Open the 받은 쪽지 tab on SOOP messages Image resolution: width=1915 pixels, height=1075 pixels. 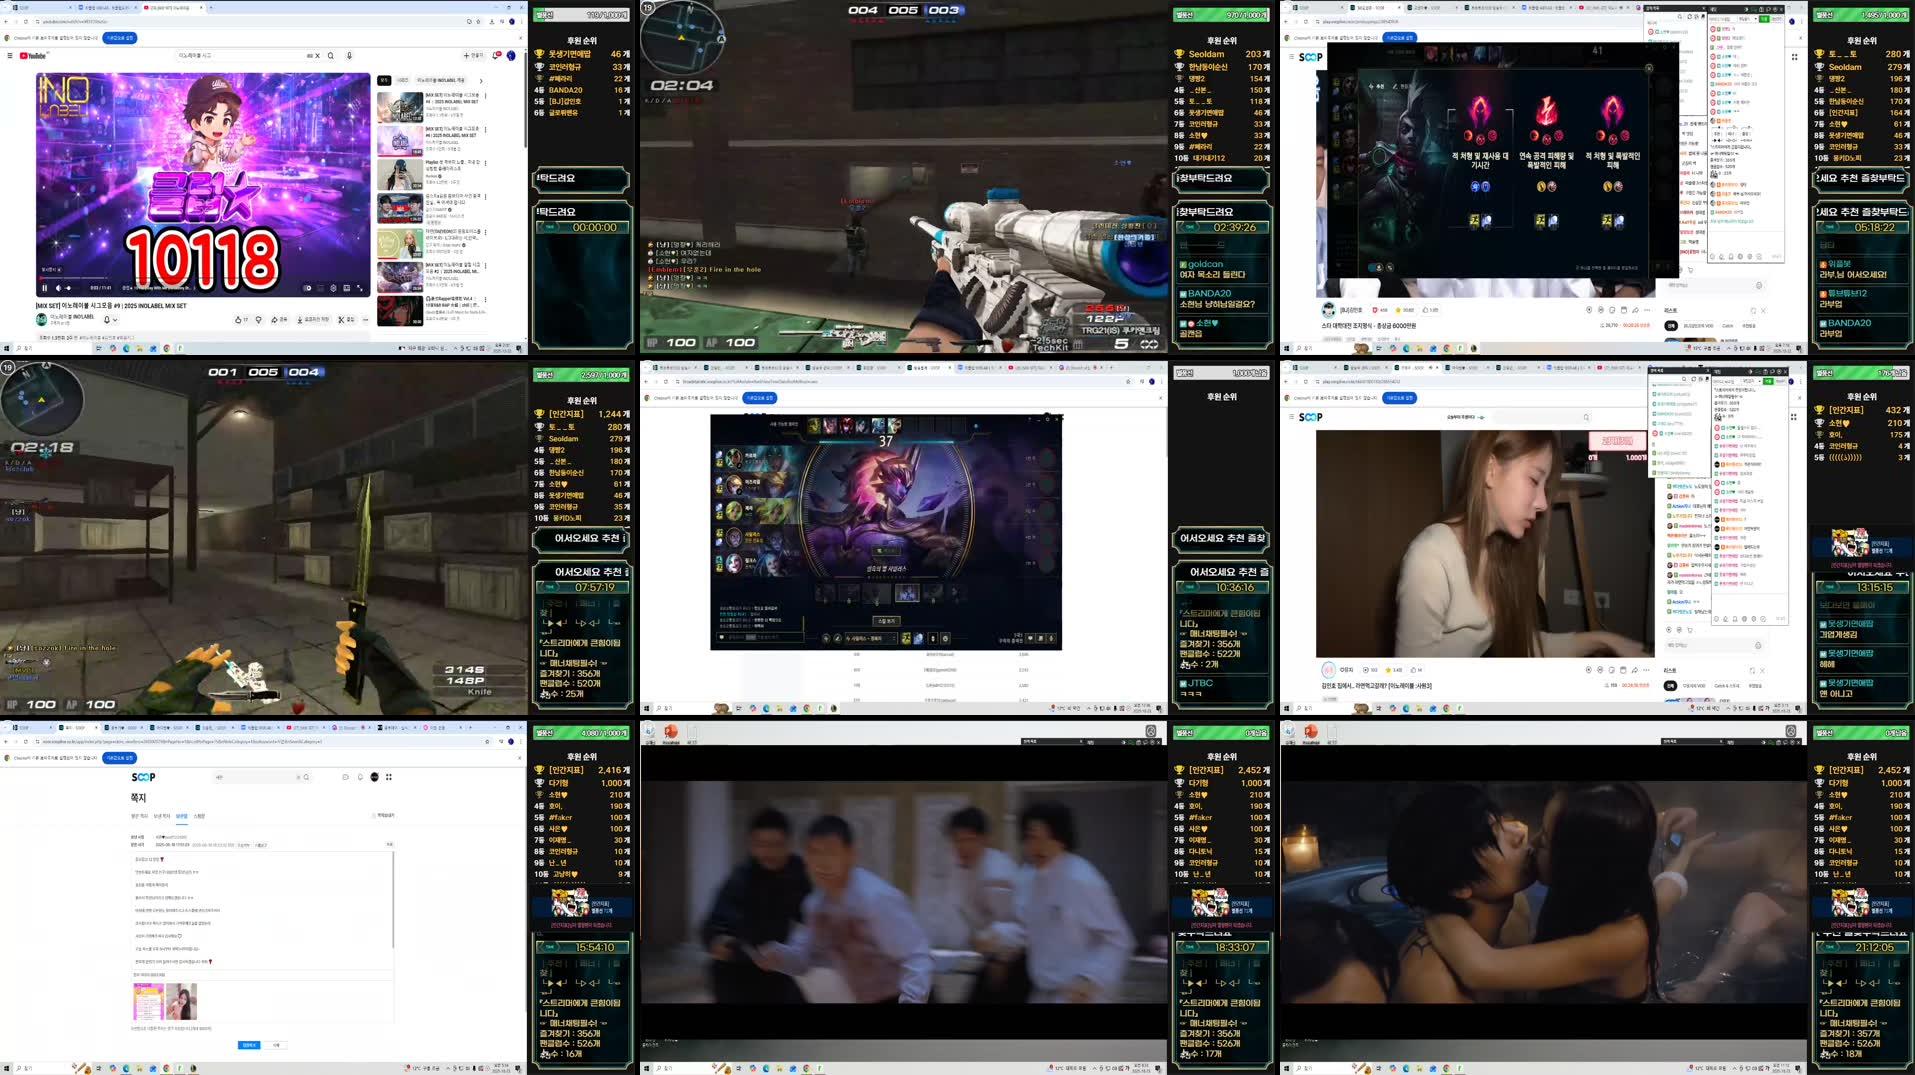coord(138,816)
